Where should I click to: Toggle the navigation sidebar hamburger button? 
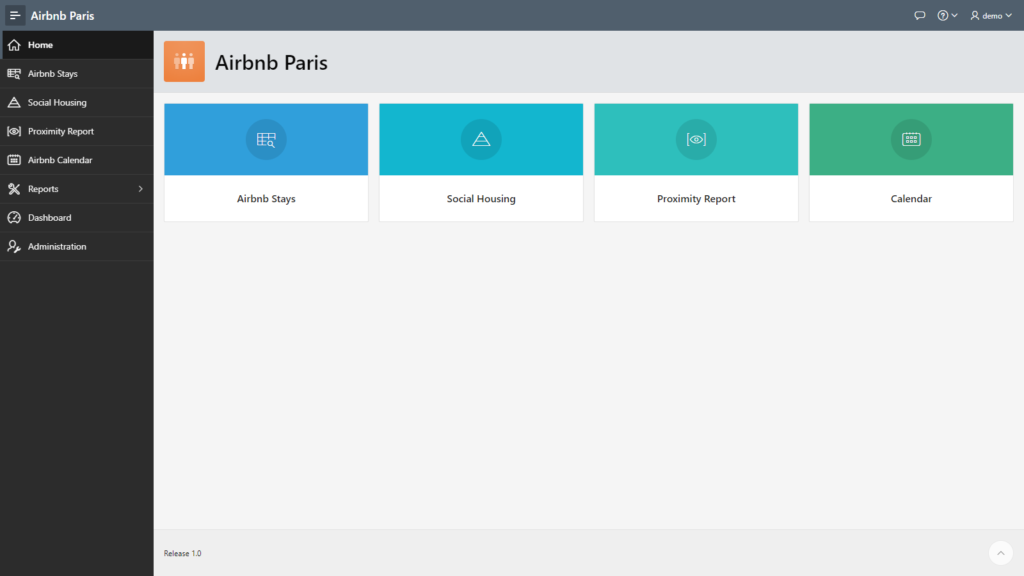pyautogui.click(x=14, y=15)
